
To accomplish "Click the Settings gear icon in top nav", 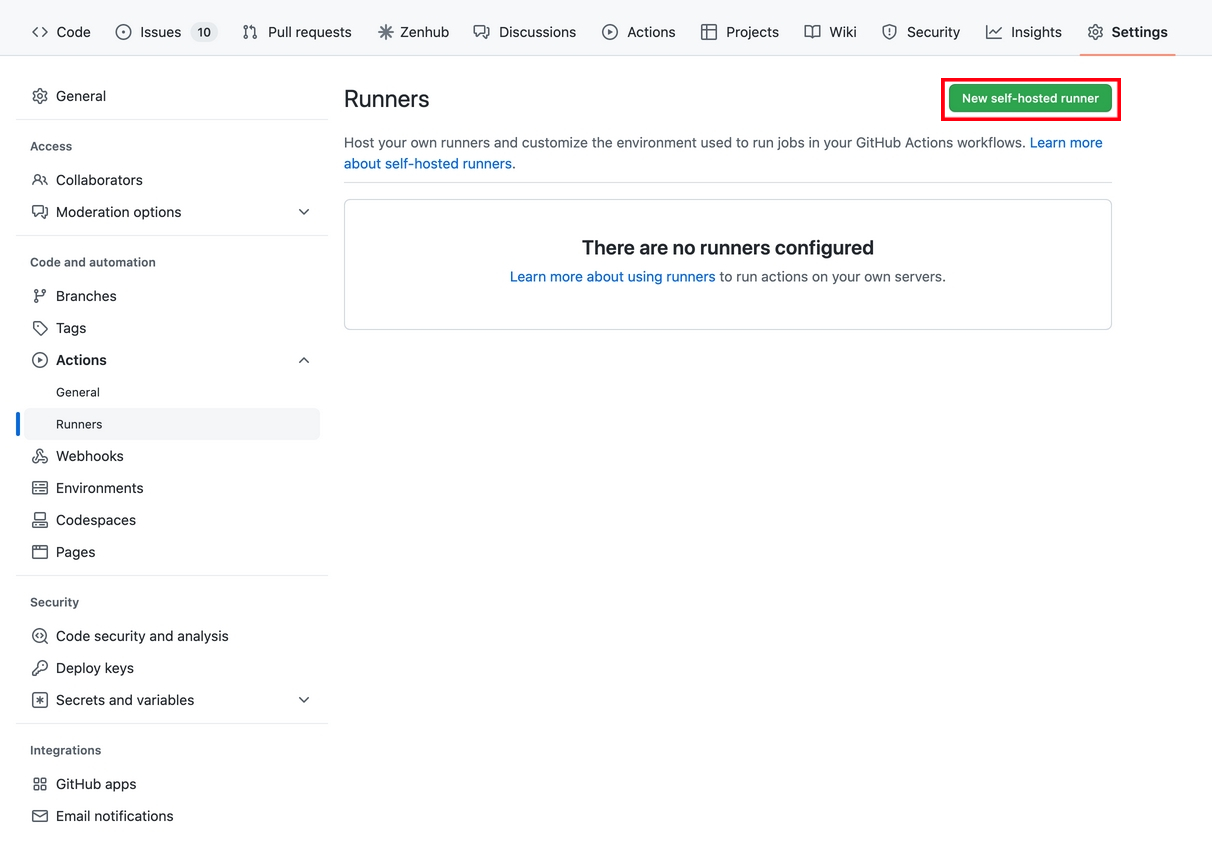I will [x=1096, y=32].
